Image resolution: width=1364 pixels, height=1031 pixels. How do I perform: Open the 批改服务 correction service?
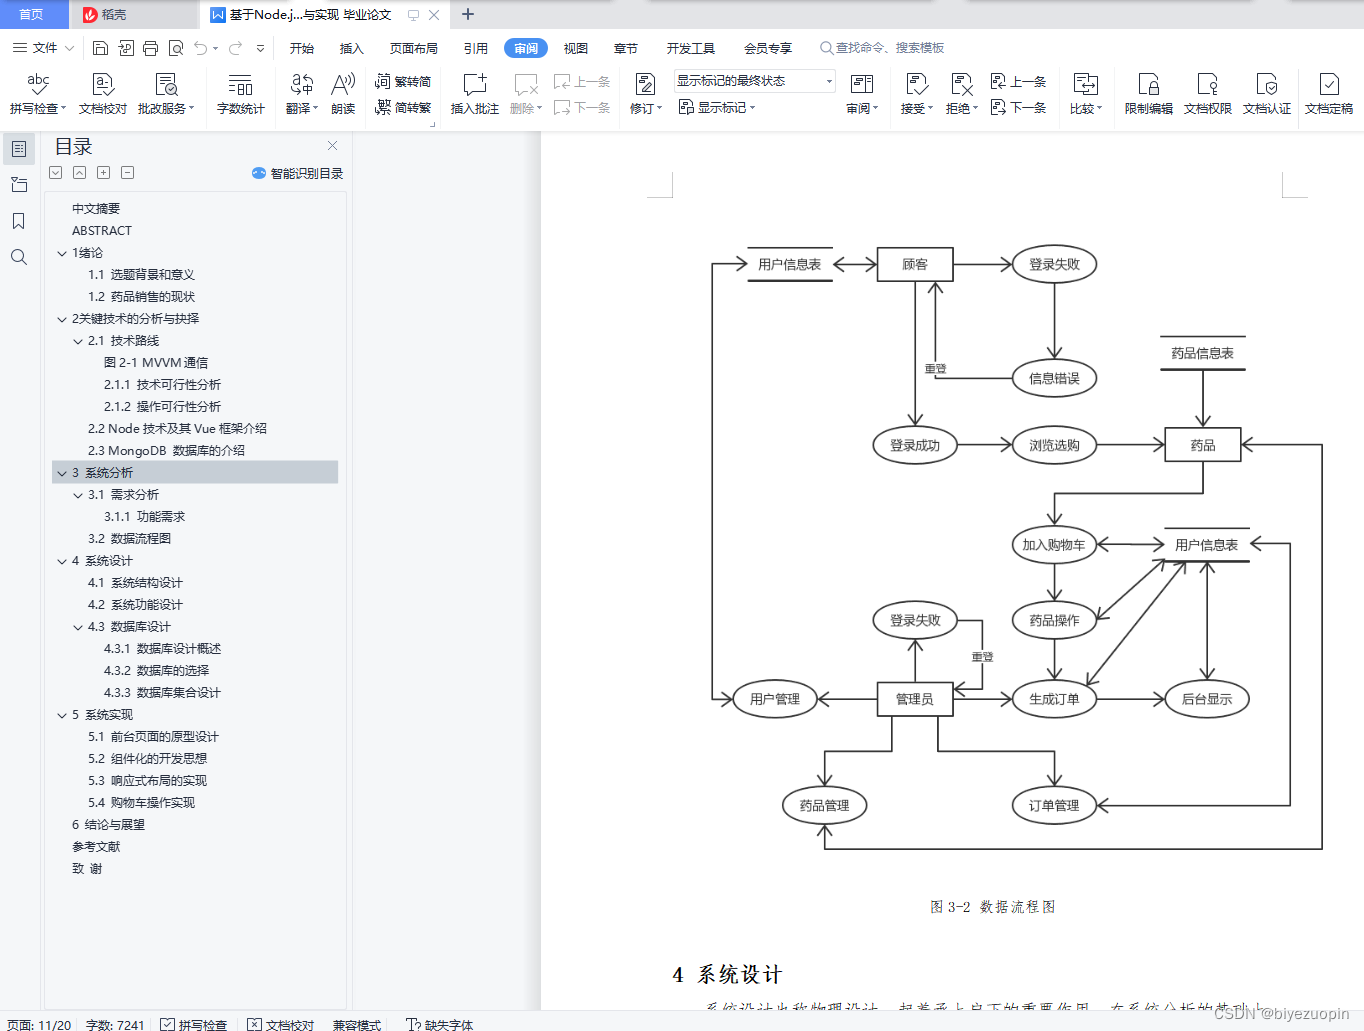(x=166, y=93)
